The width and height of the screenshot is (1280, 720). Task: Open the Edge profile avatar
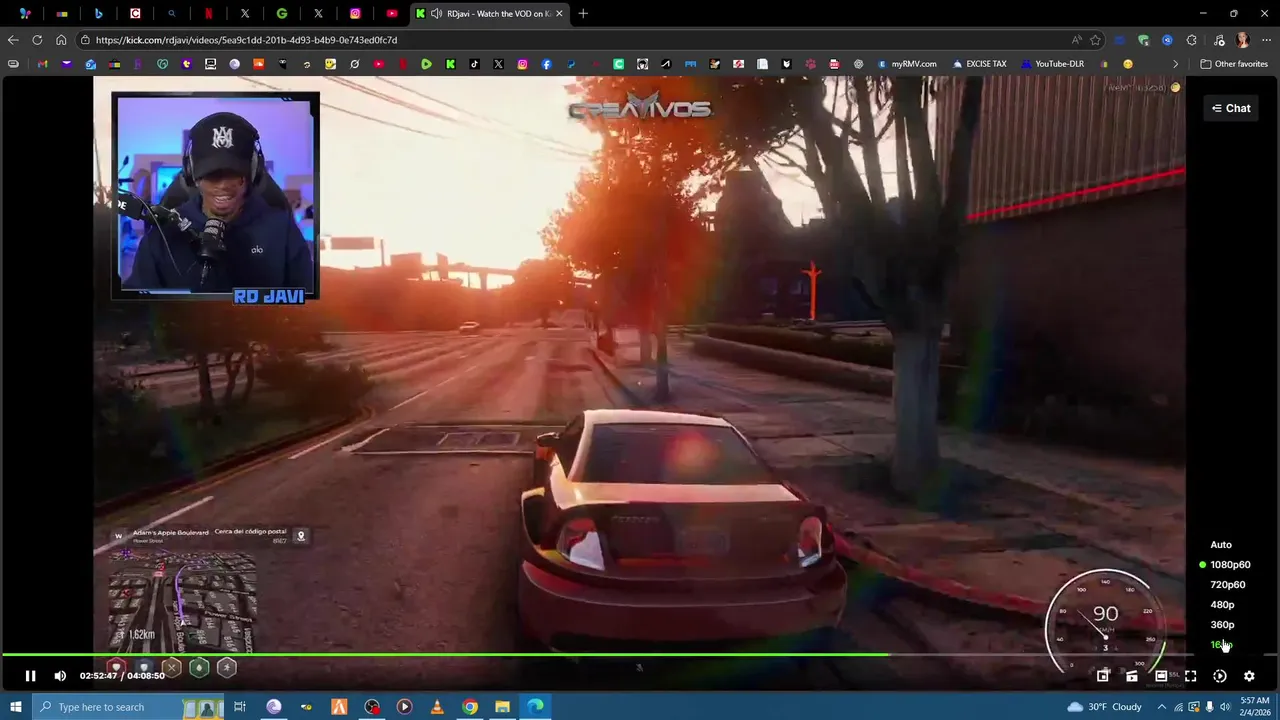(1243, 40)
